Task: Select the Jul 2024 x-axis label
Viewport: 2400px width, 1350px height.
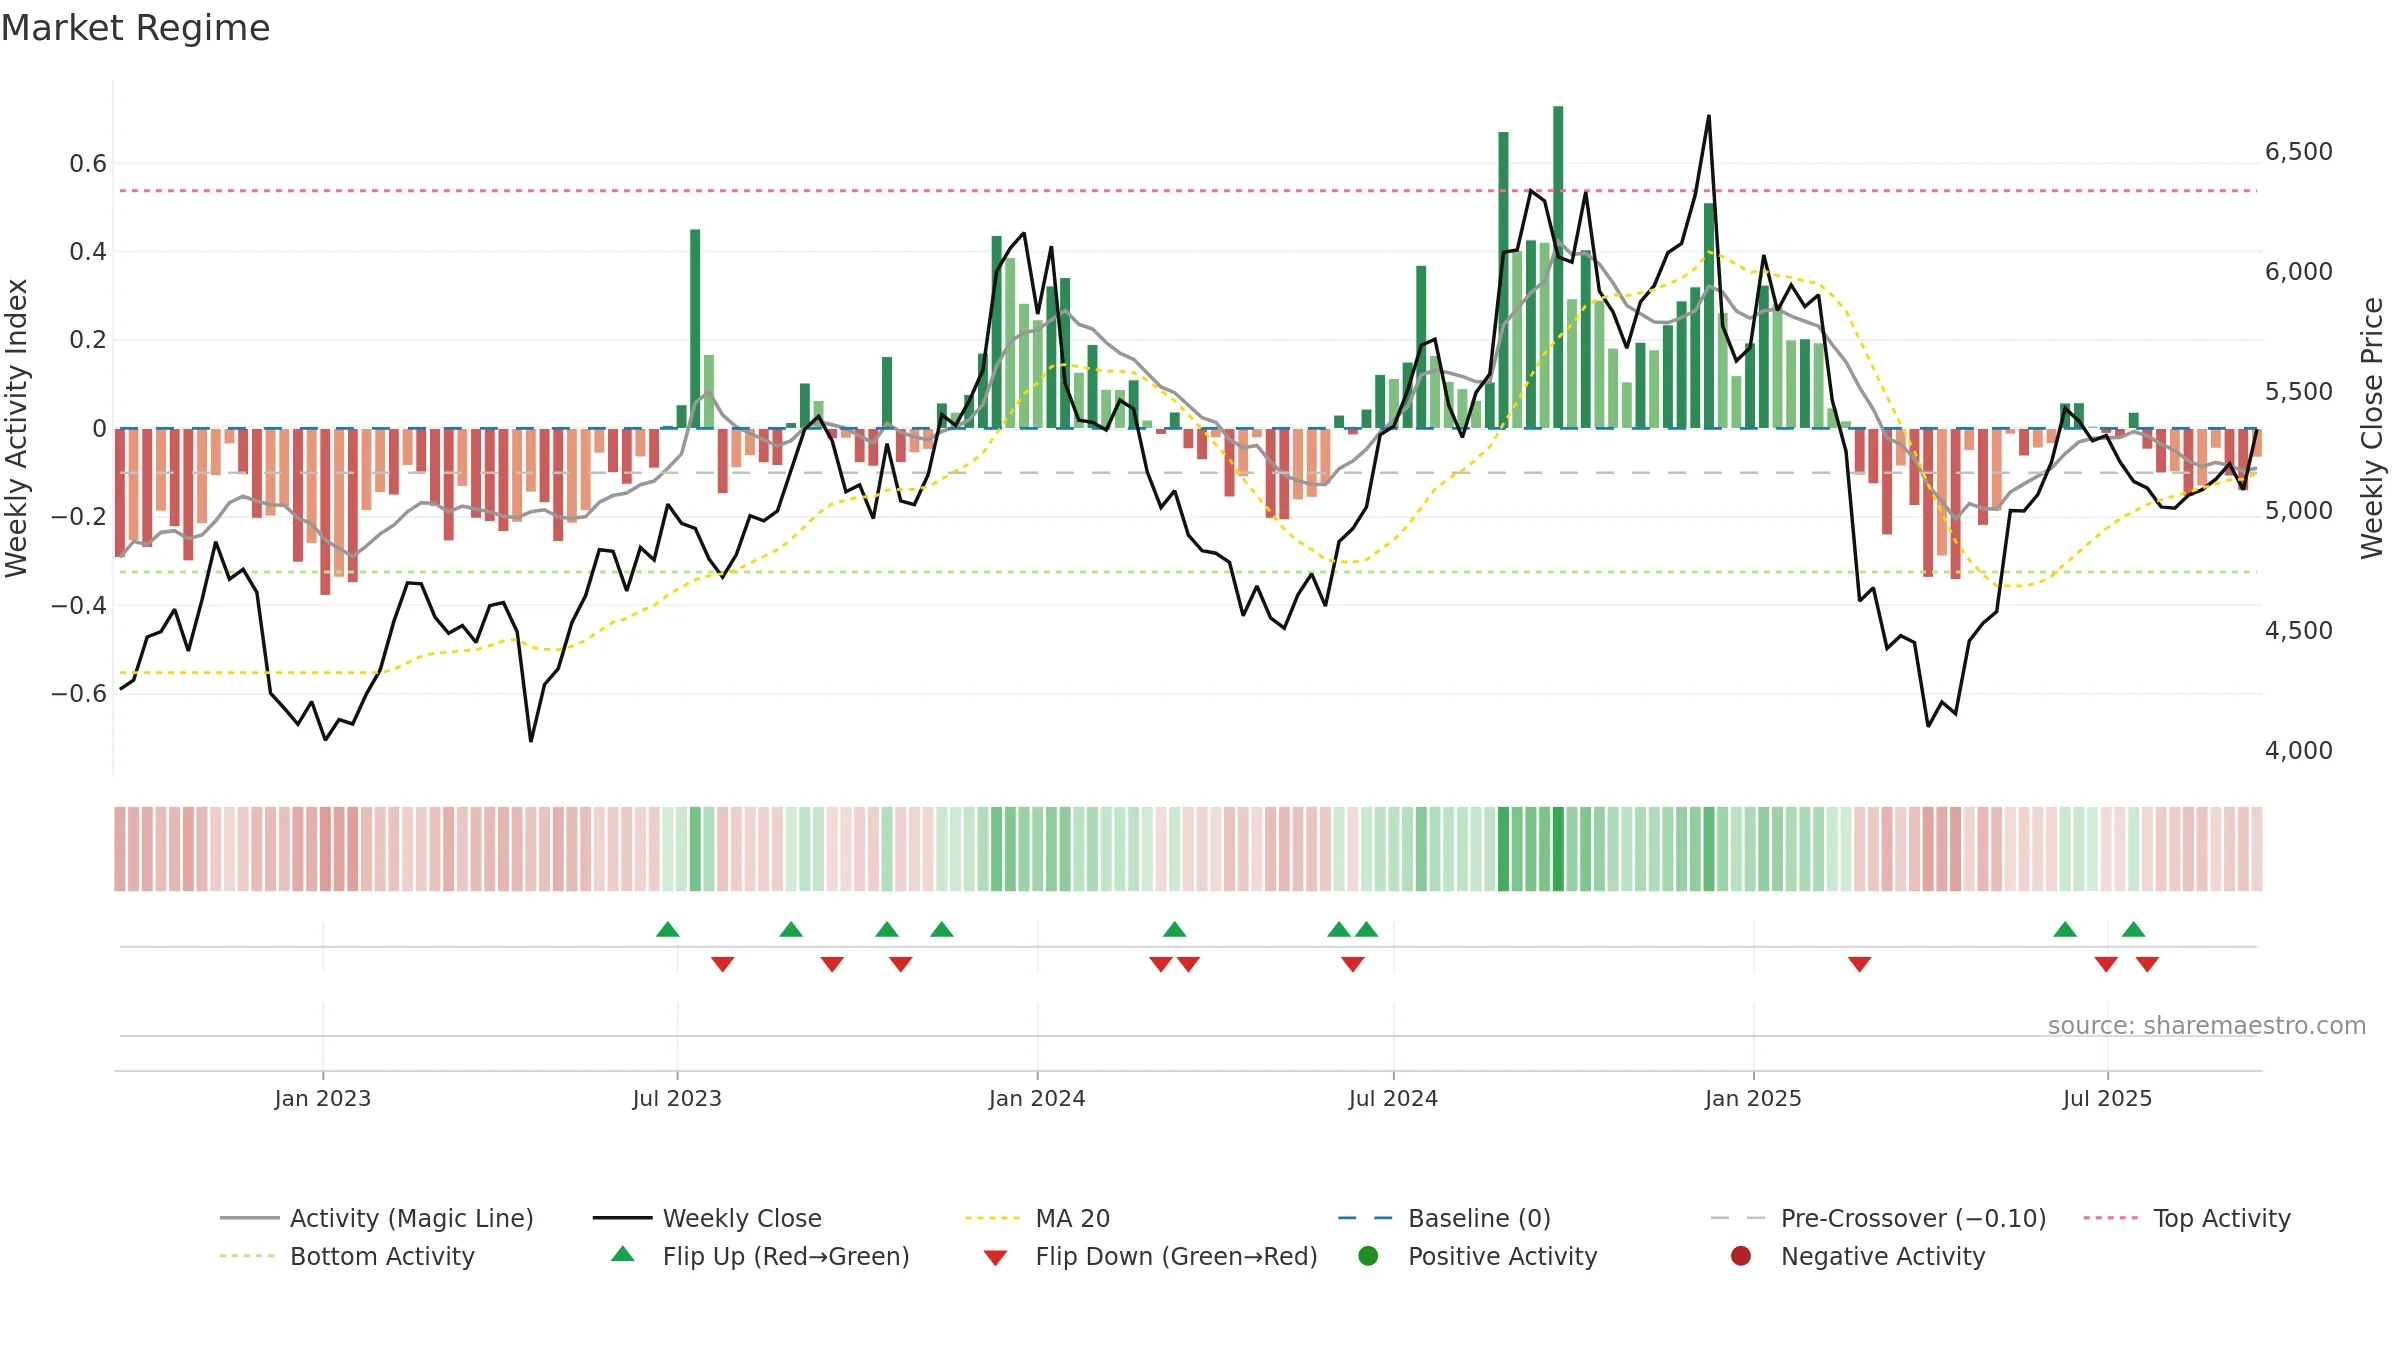Action: coord(1393,1098)
